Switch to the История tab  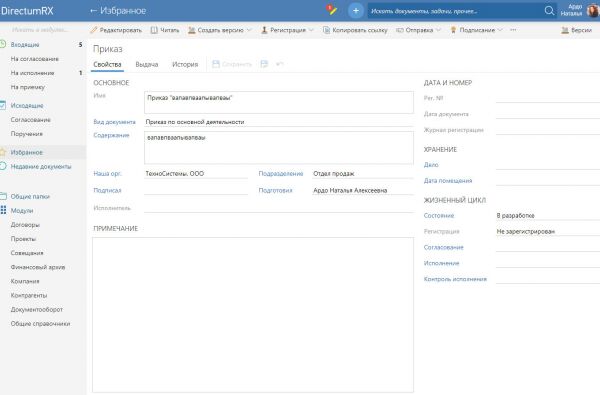click(x=185, y=64)
